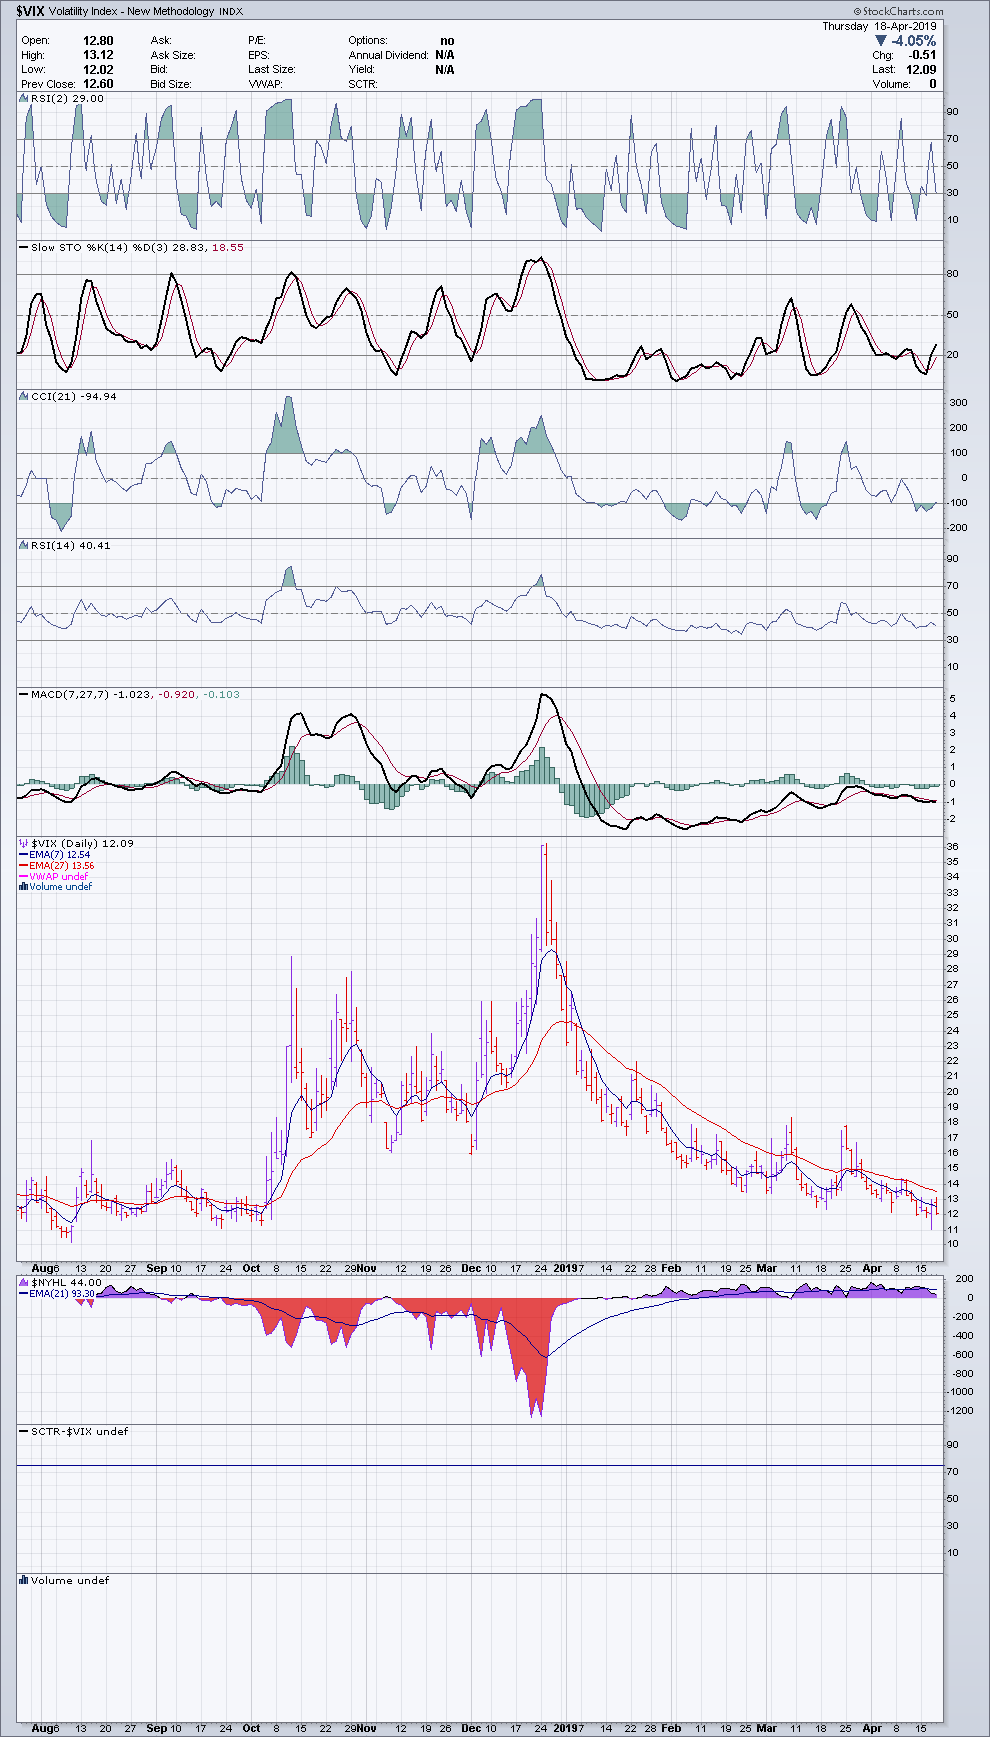Click the SCTR-$VIX undef legend label

79,1431
